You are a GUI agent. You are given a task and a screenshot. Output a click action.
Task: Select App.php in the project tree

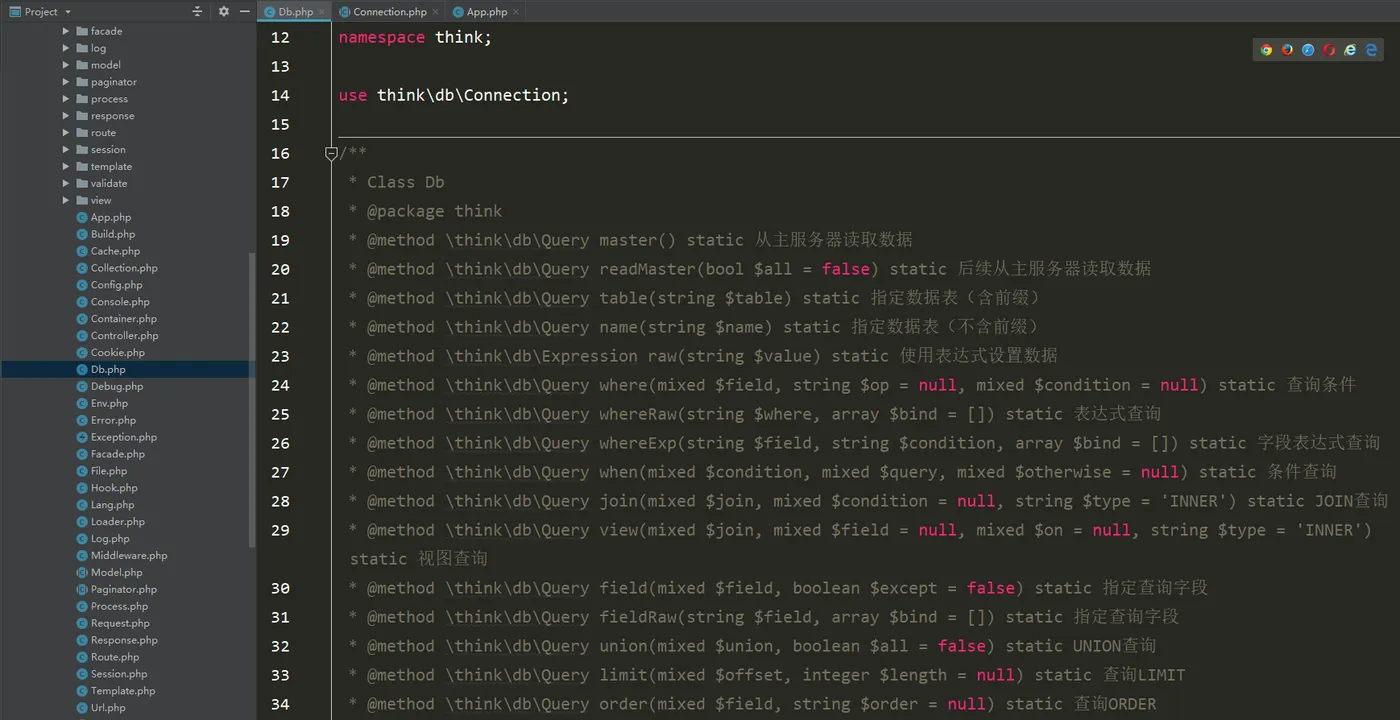[104, 217]
